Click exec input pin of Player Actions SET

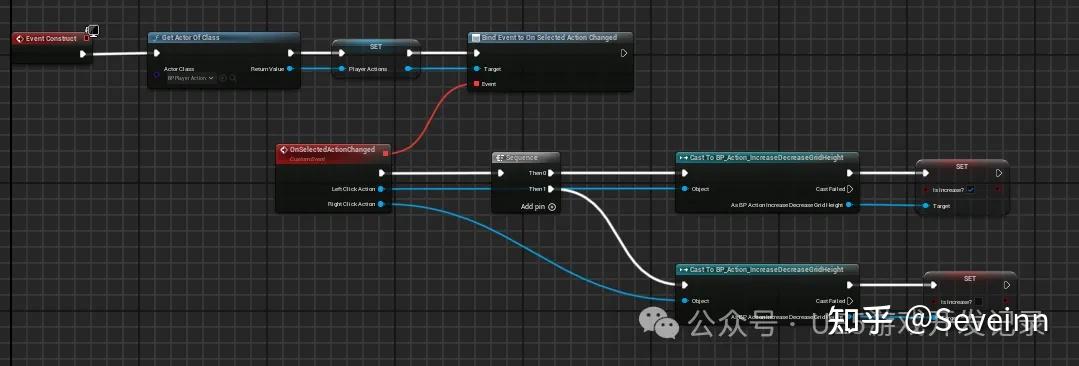(341, 53)
